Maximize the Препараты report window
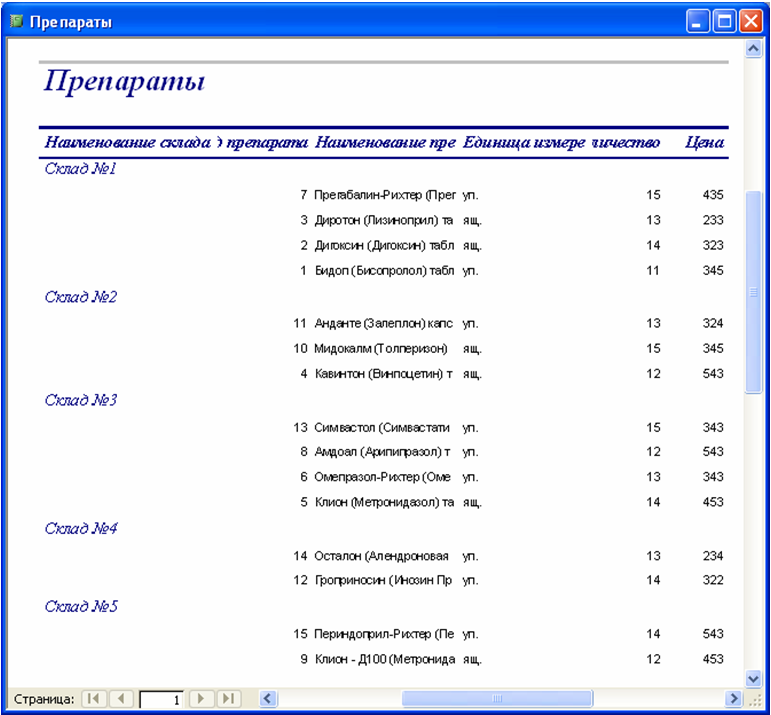The height and width of the screenshot is (715, 771). pos(724,21)
